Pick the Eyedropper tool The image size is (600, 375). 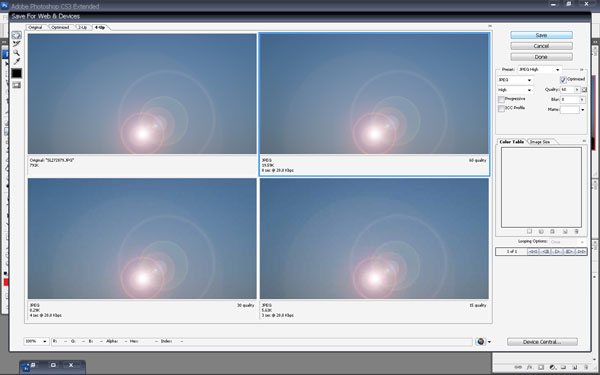pos(16,61)
